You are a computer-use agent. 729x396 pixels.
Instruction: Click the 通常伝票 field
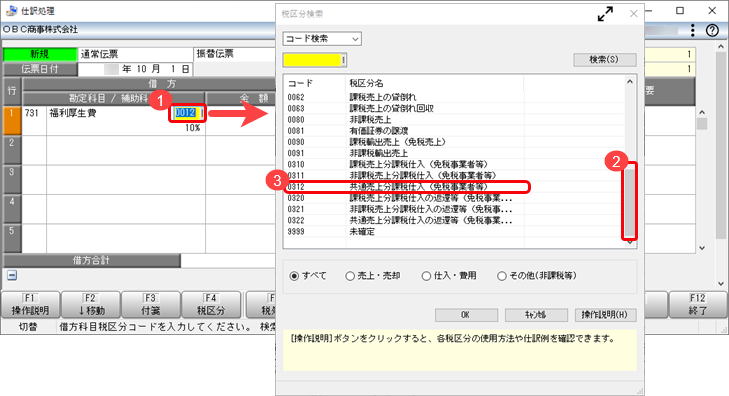point(135,54)
